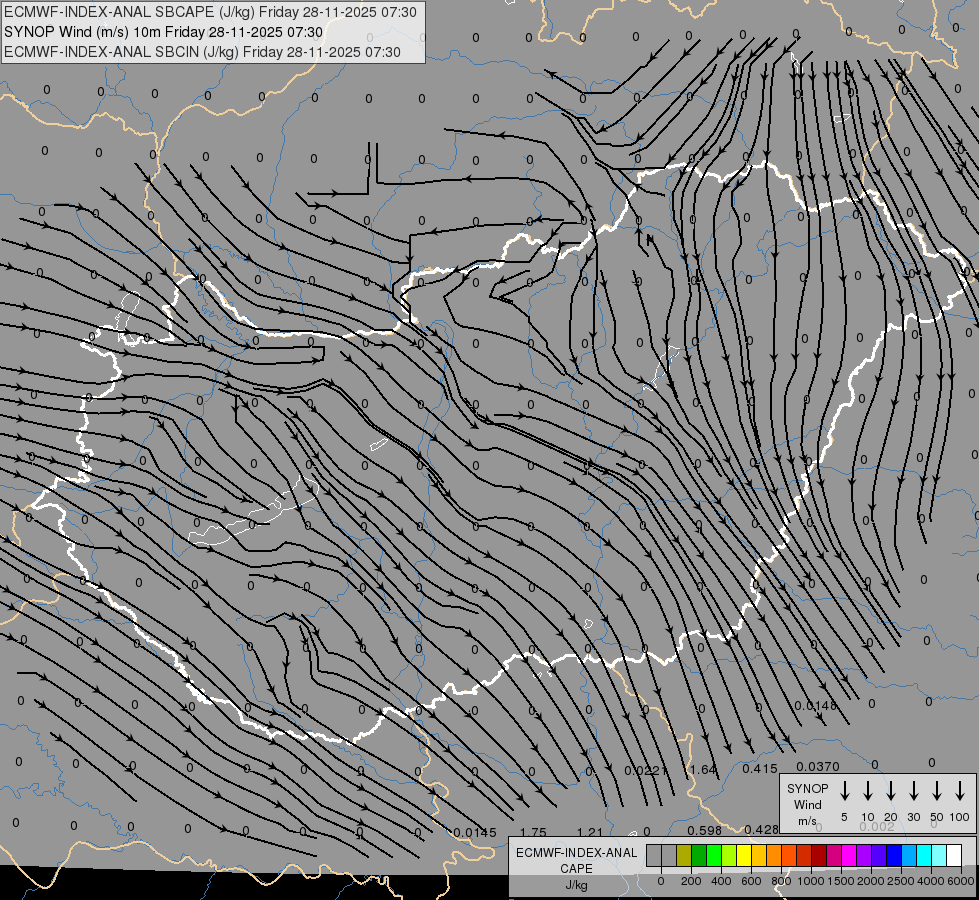Select the gold CAPE legend swatch
979x900 pixels.
pyautogui.click(x=759, y=855)
